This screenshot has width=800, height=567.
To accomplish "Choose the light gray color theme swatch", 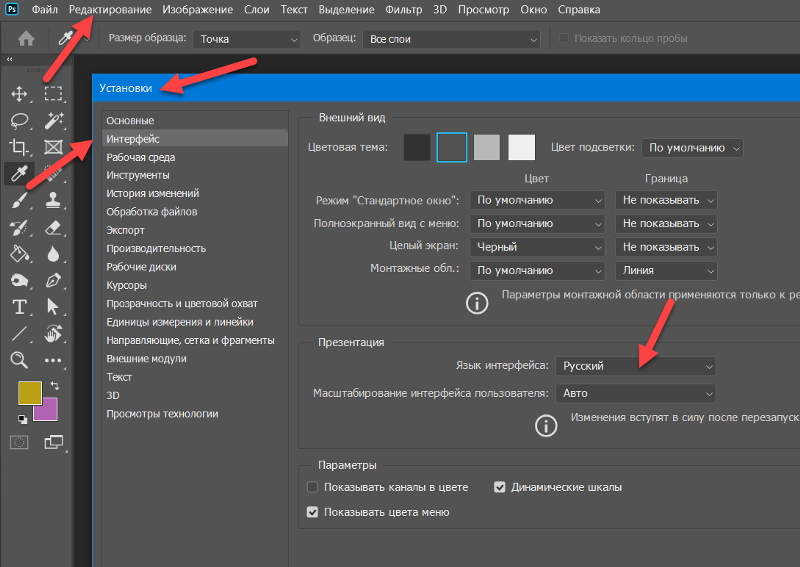I will tap(487, 147).
